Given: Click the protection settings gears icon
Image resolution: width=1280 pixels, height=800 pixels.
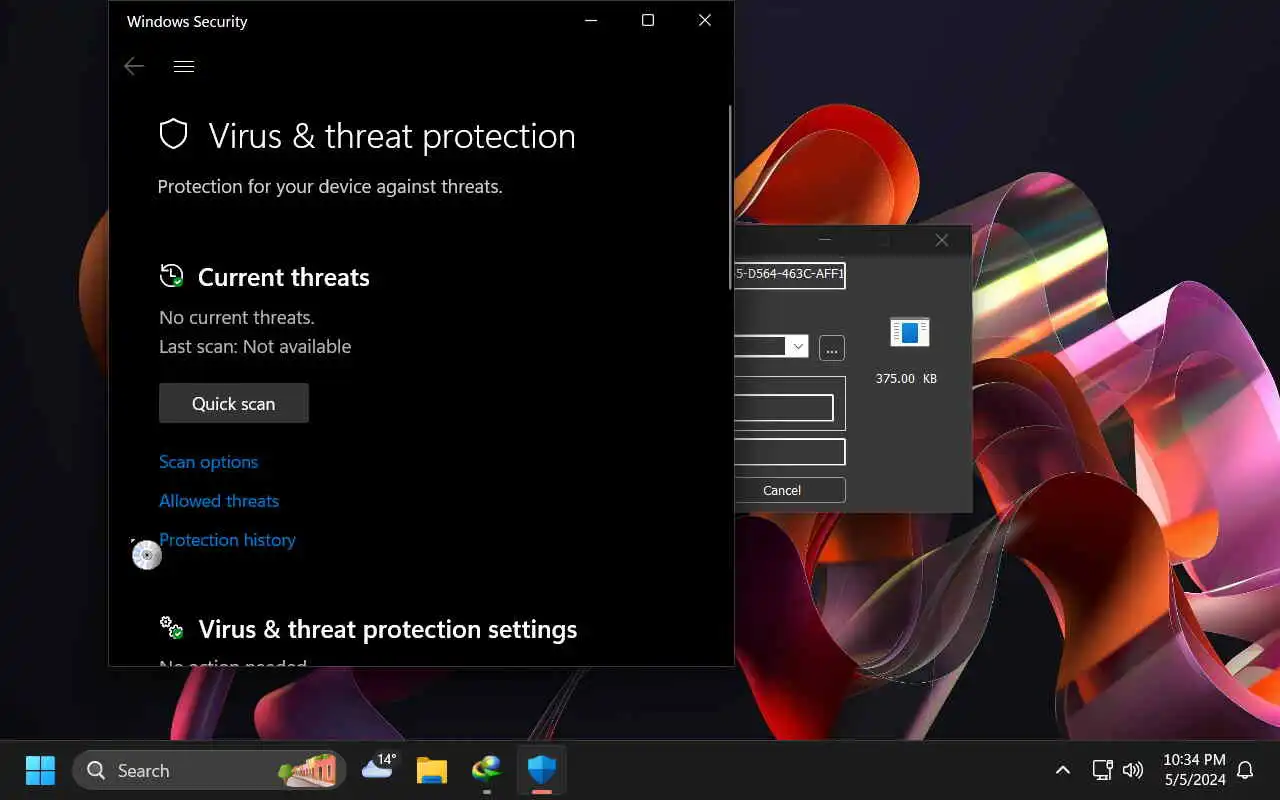Looking at the screenshot, I should 172,628.
